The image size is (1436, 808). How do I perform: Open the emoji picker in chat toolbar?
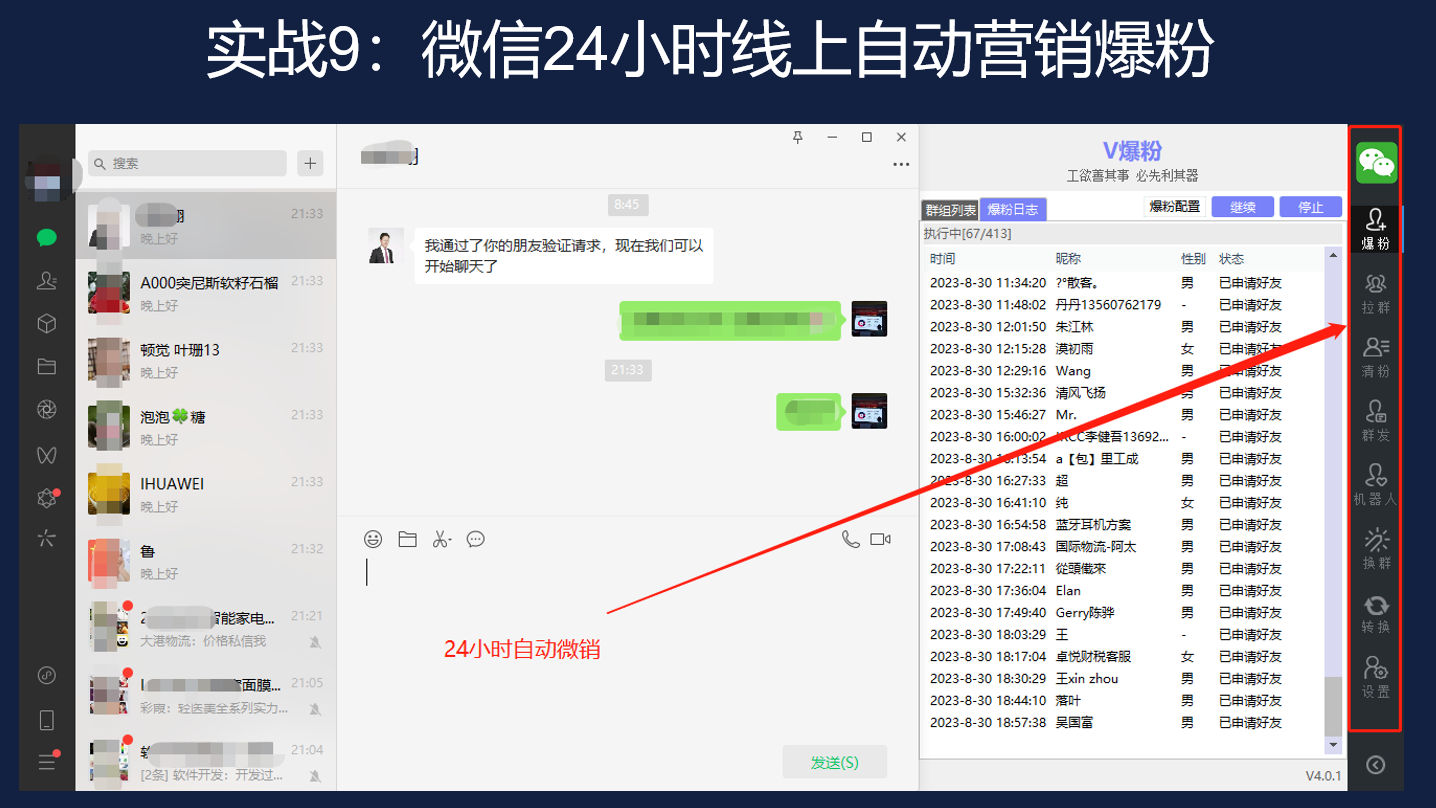tap(373, 539)
